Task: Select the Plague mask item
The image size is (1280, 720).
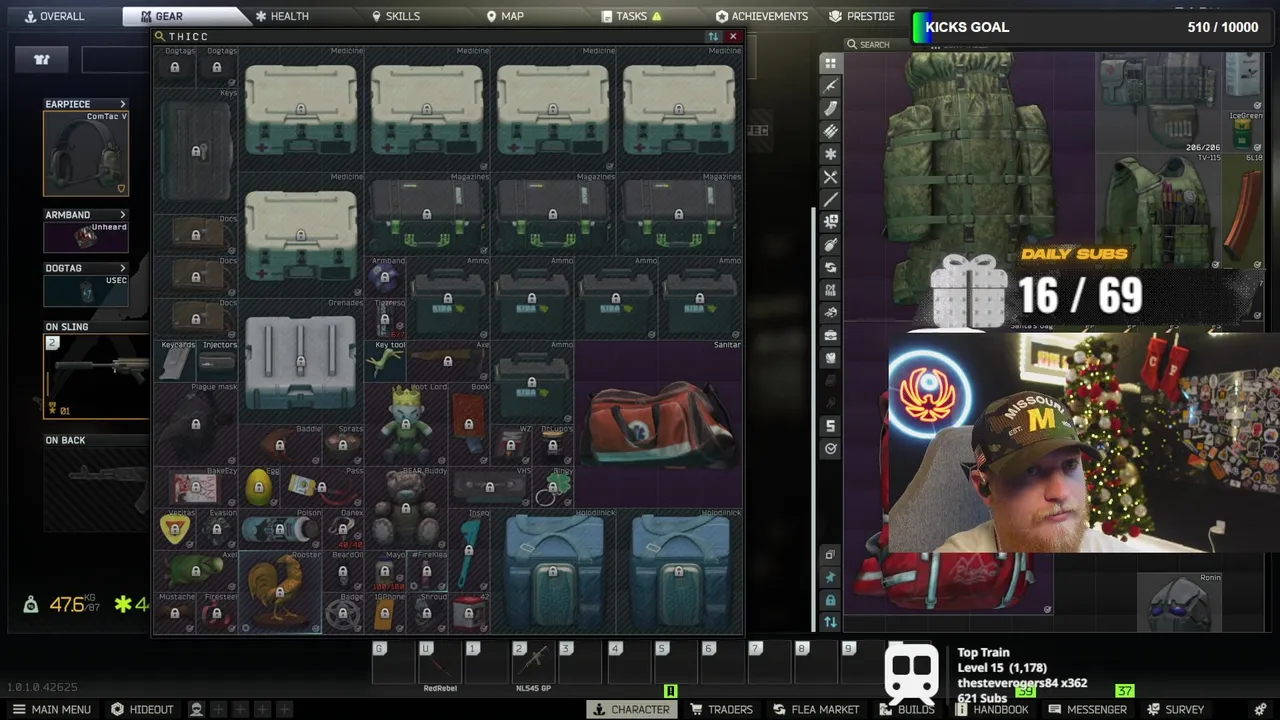Action: coord(196,424)
